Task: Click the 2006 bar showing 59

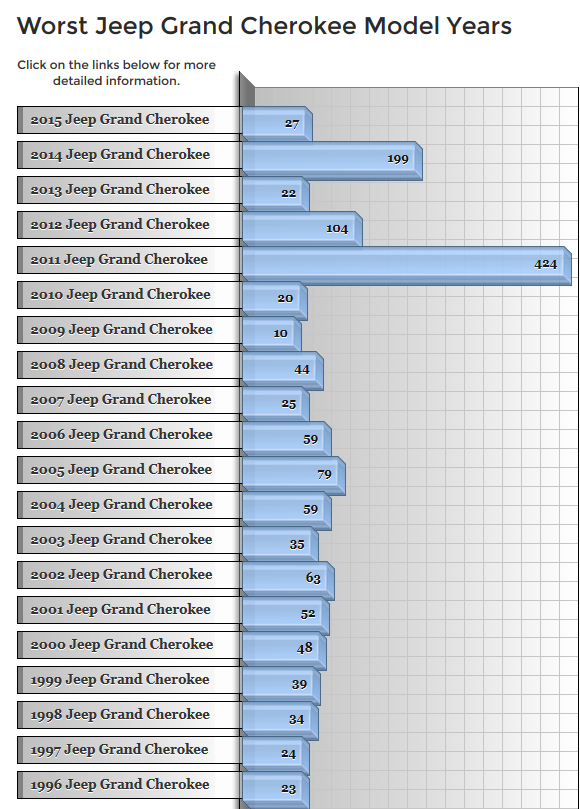Action: pos(287,439)
